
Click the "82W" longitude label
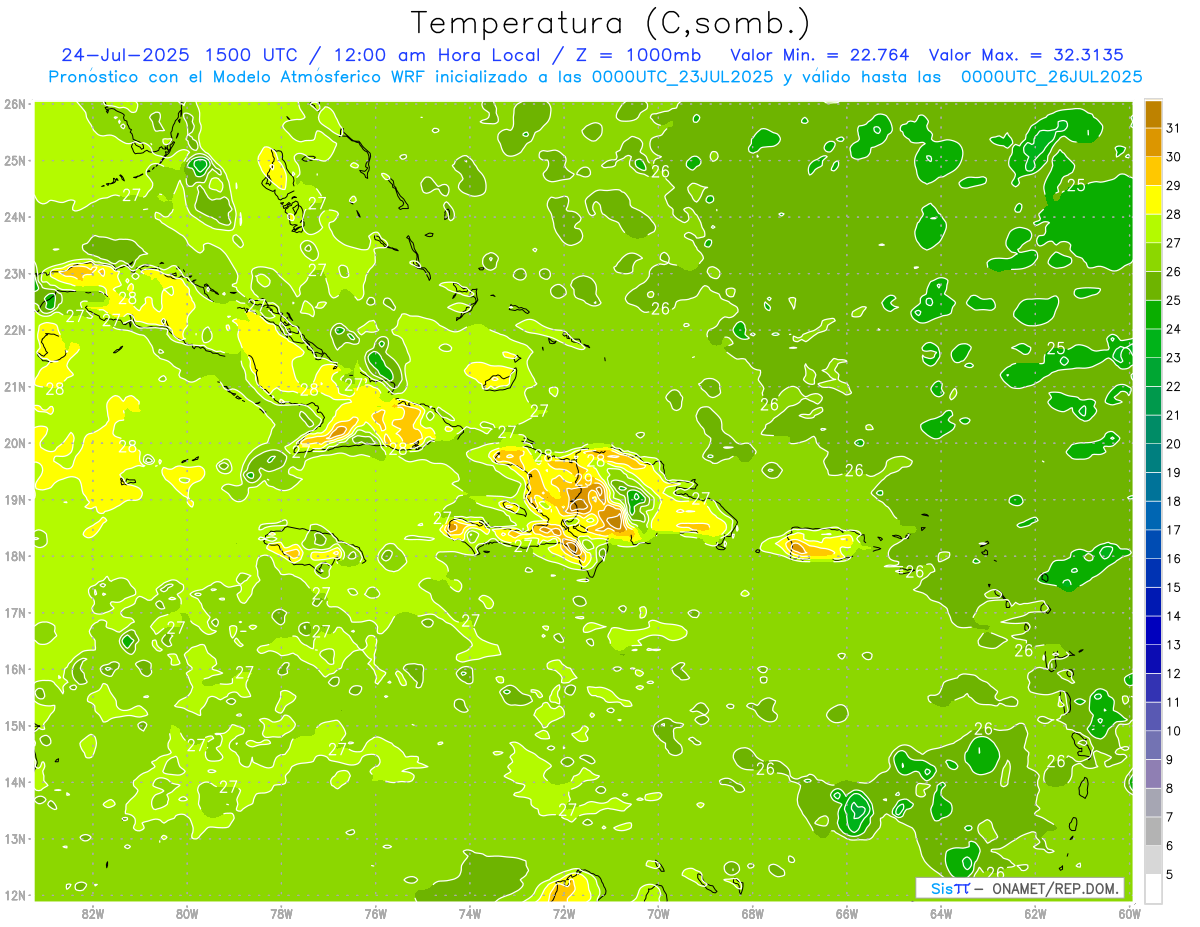[93, 913]
